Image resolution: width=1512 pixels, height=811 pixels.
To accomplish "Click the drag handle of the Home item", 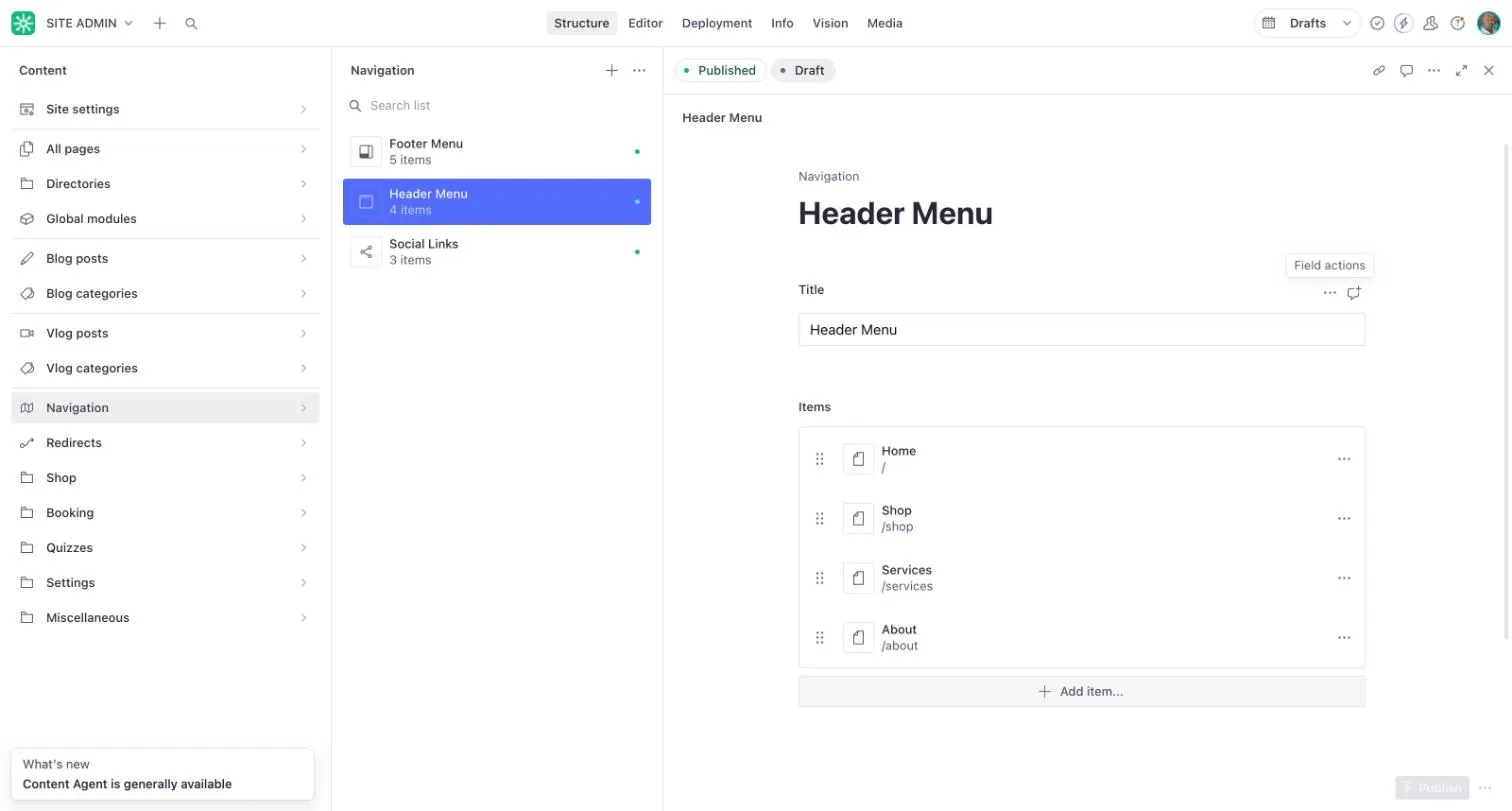I will click(820, 459).
